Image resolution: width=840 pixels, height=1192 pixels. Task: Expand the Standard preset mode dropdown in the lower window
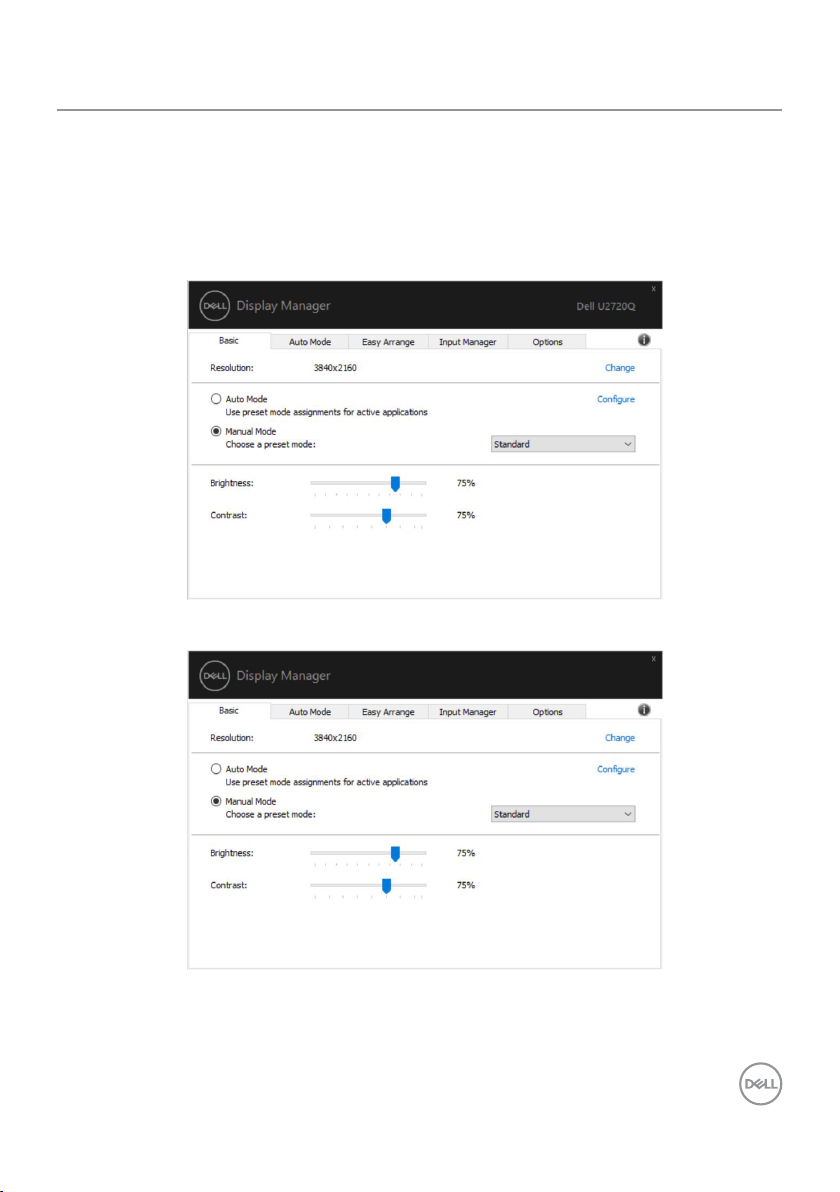click(x=563, y=814)
